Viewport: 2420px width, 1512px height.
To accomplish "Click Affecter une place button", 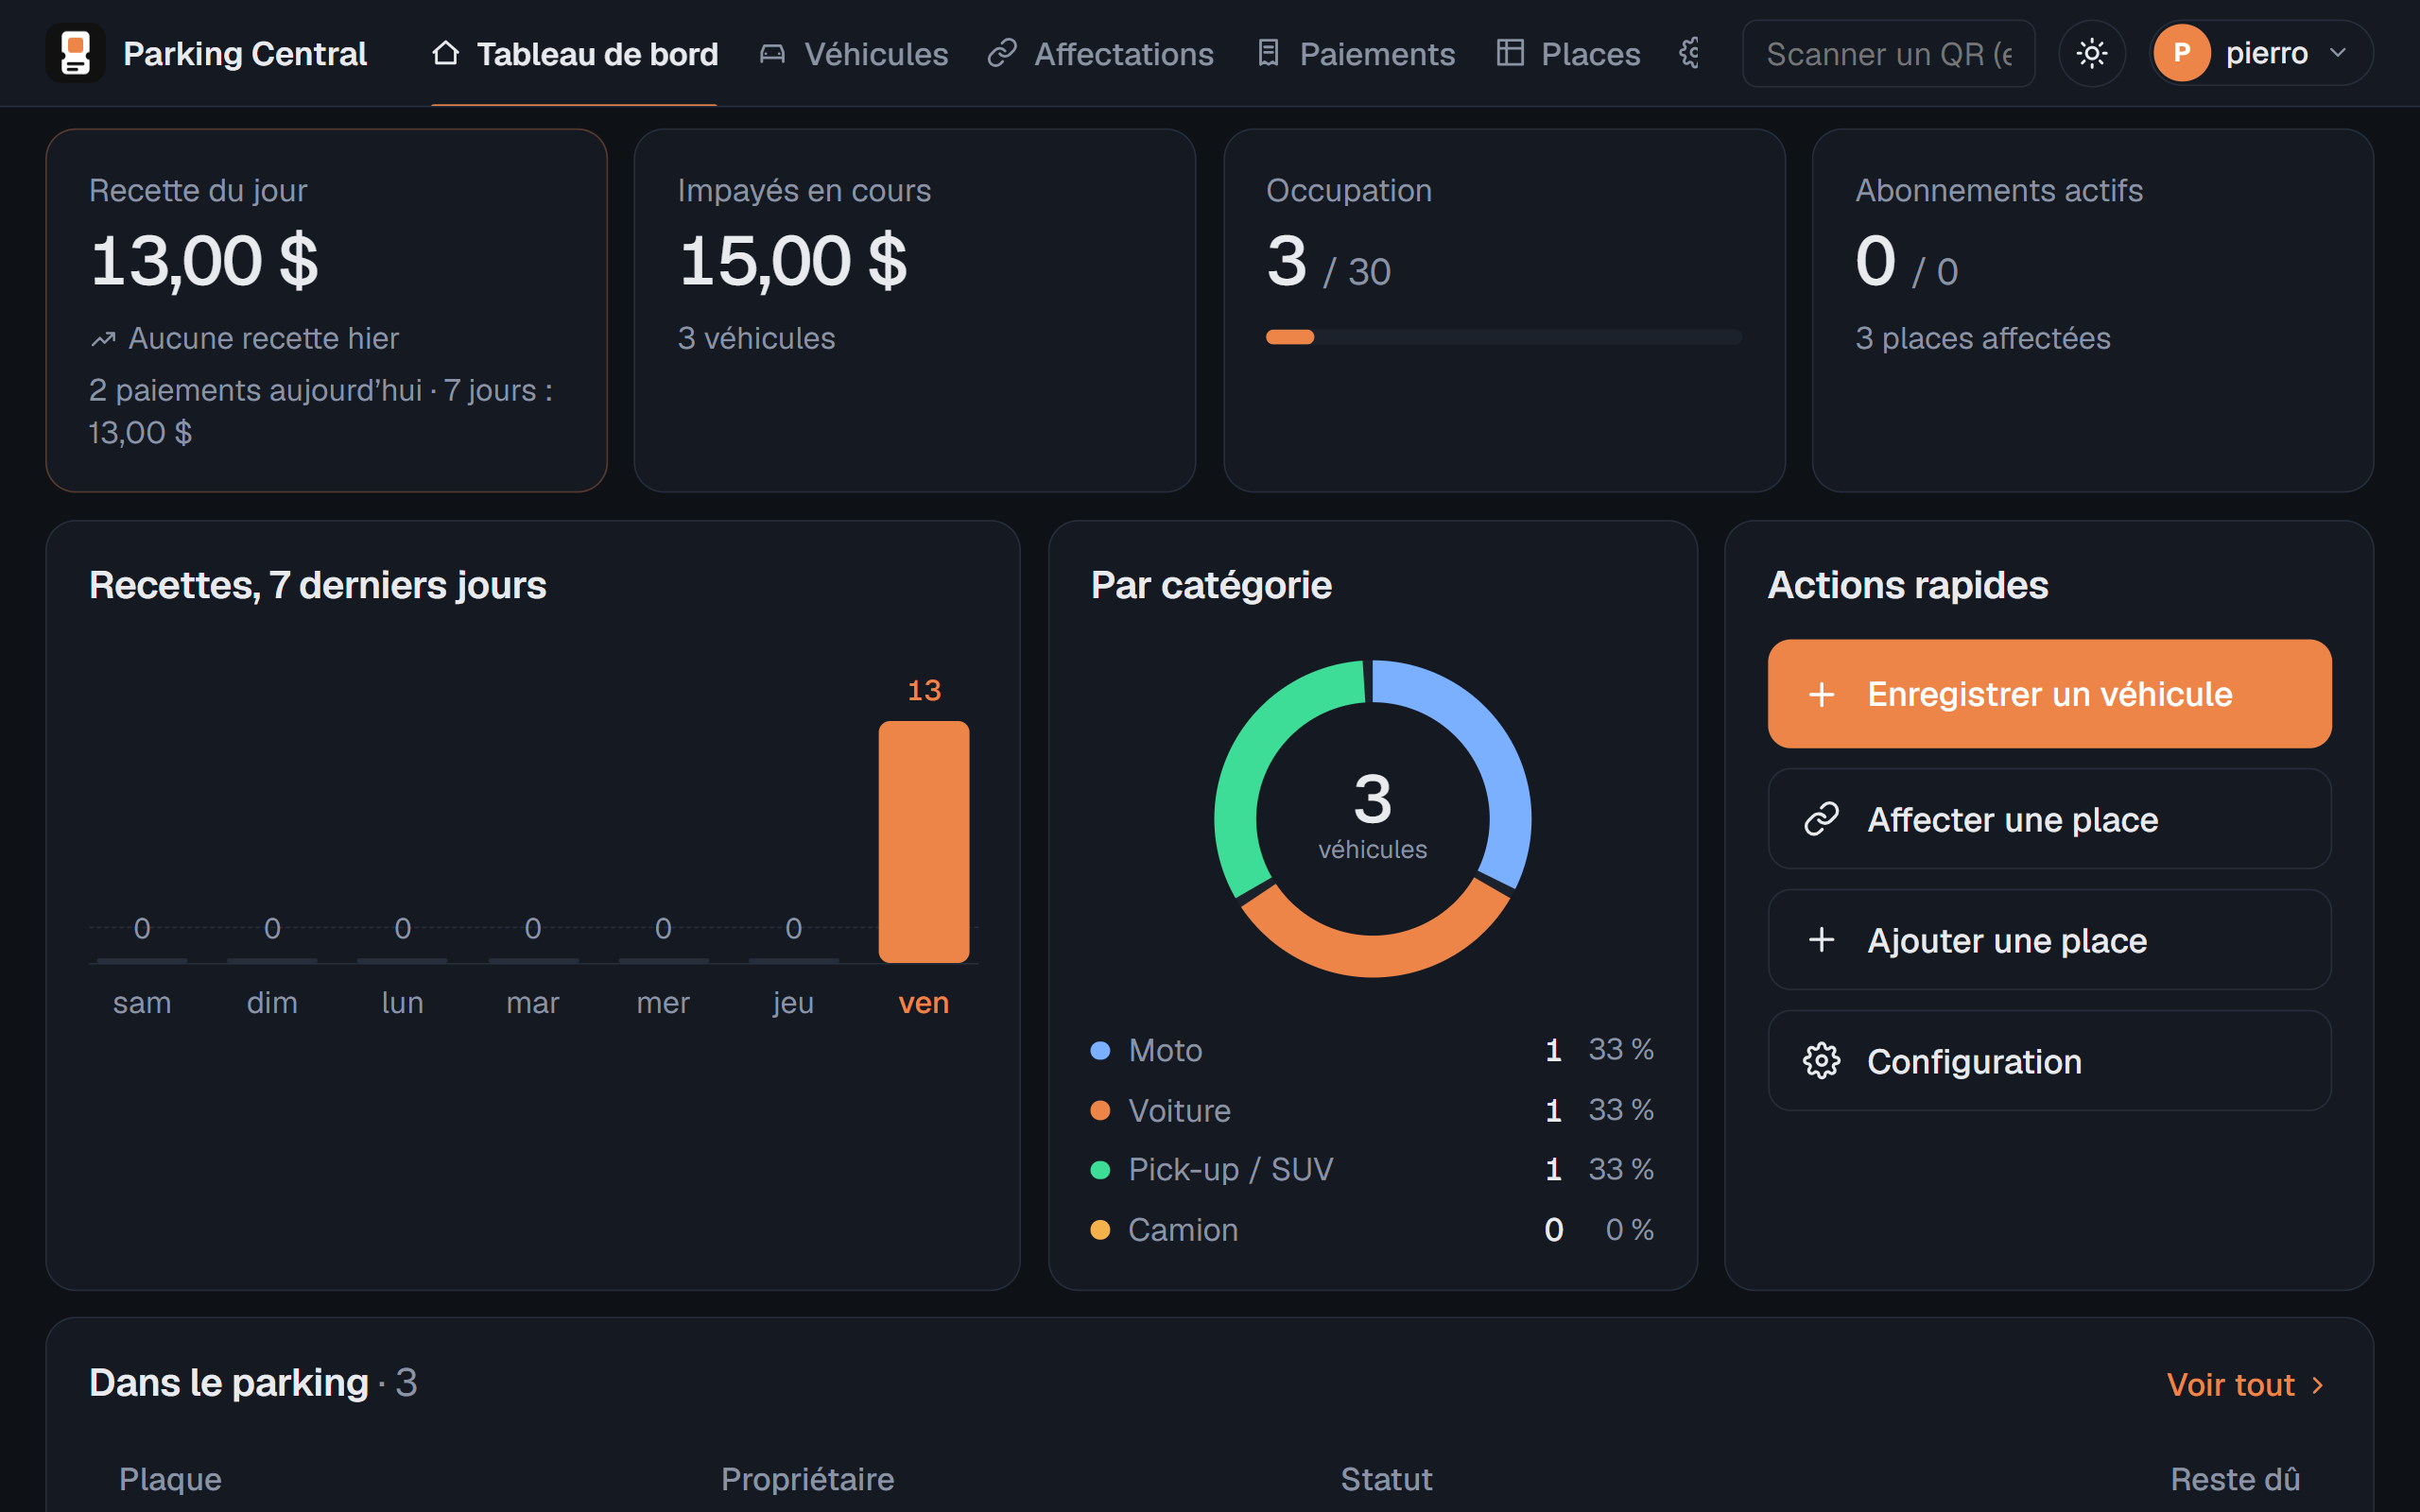I will point(2050,819).
